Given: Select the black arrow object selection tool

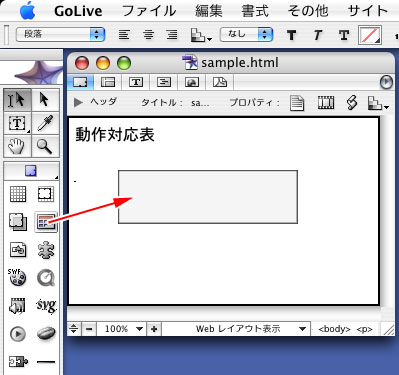Looking at the screenshot, I should pyautogui.click(x=44, y=100).
